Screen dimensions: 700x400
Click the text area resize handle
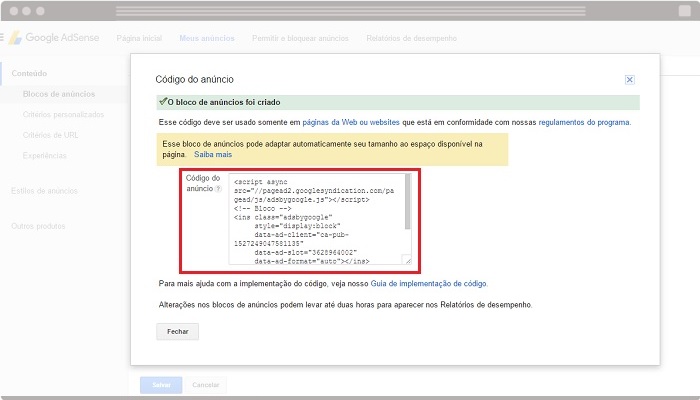point(407,260)
